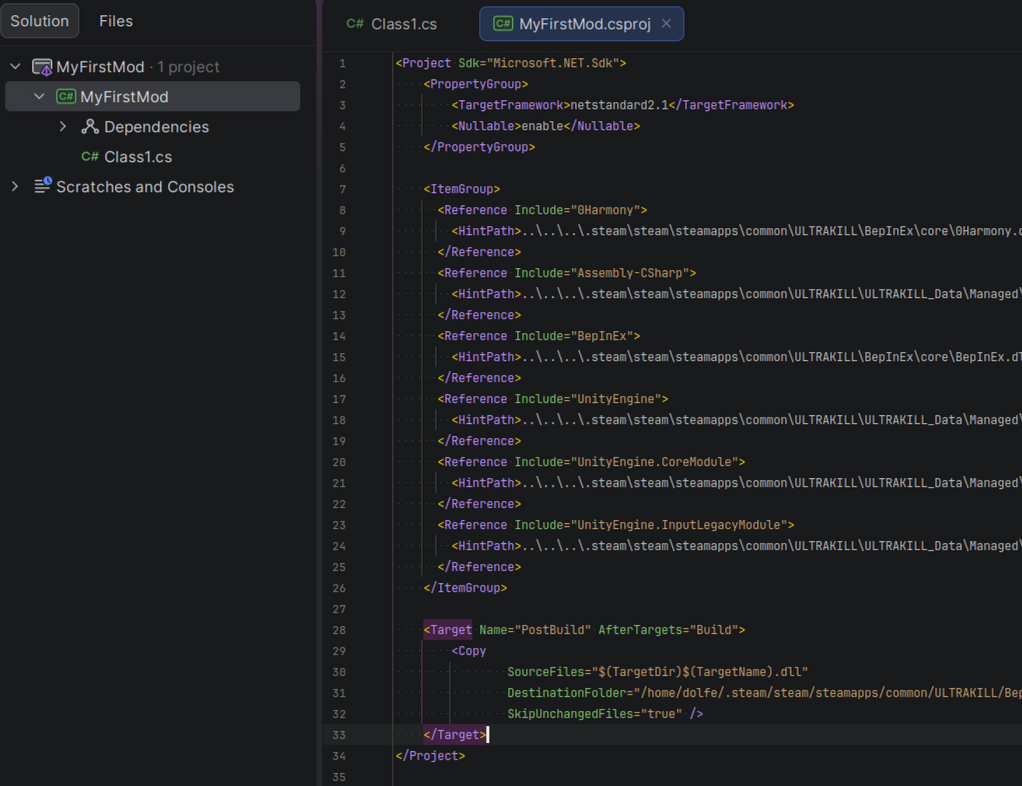The height and width of the screenshot is (786, 1022).
Task: Click the C# project icon for MyFirstMod
Action: 66,97
